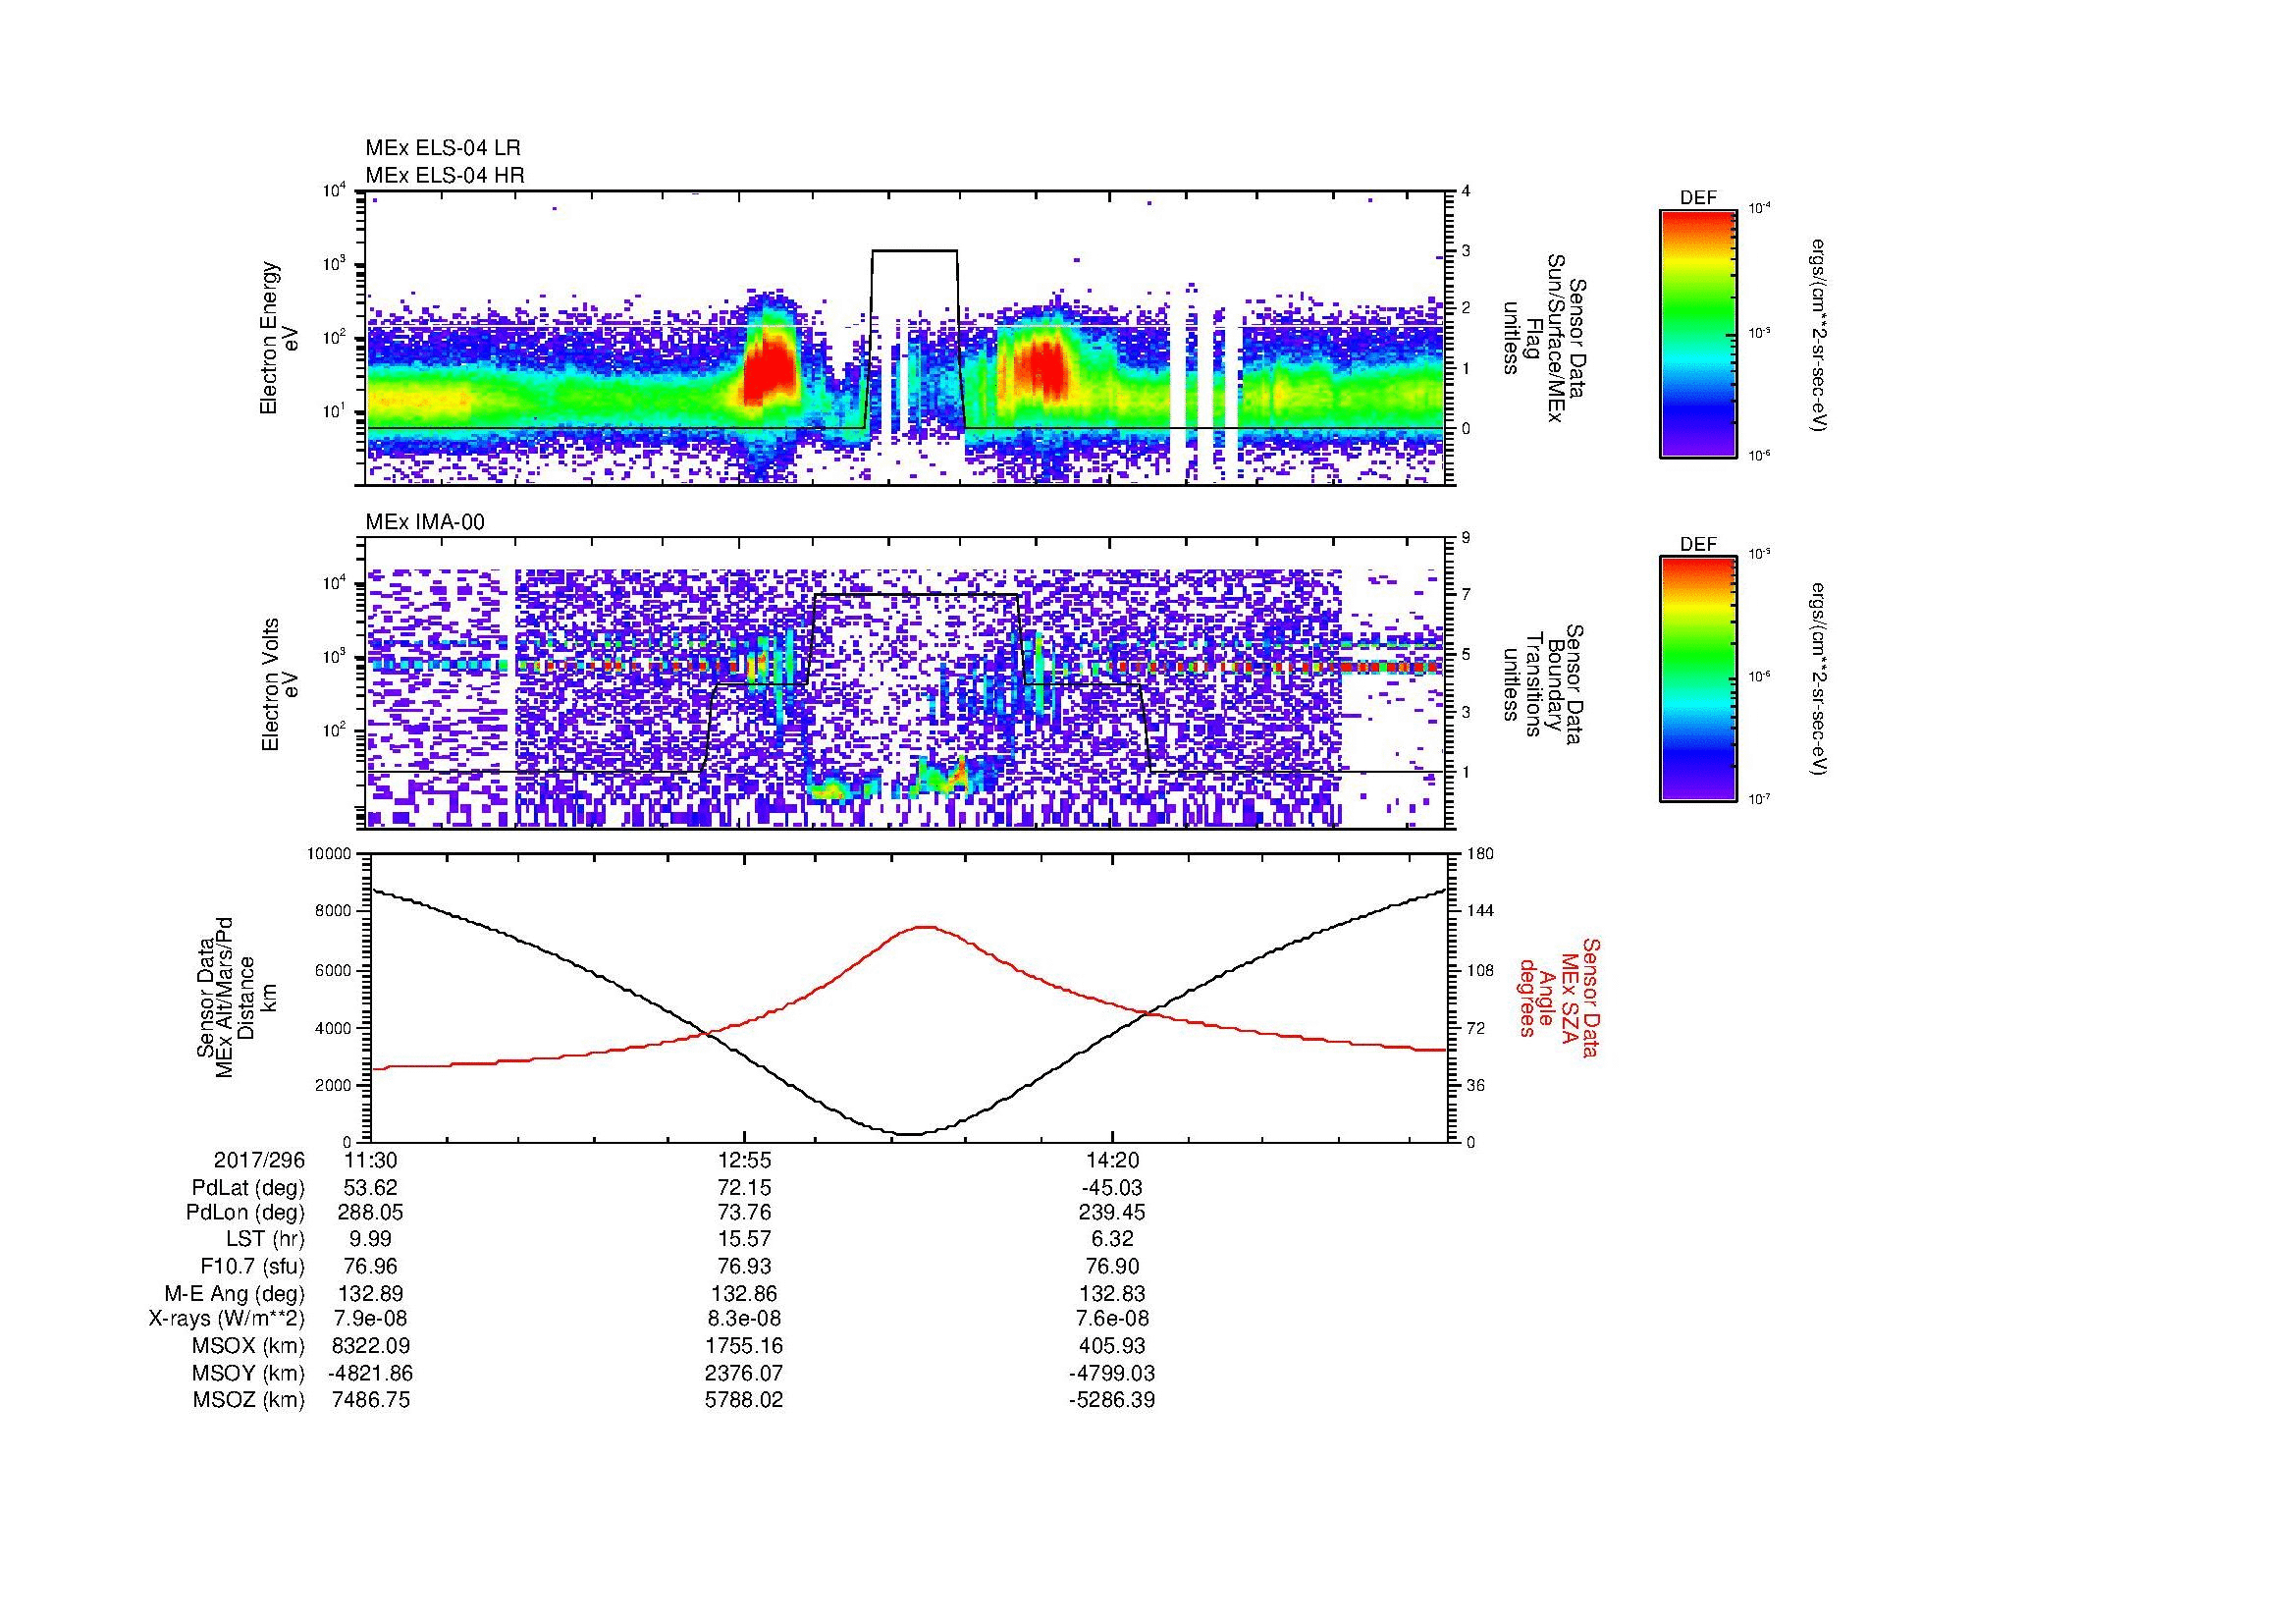Click M-E Ang value 132.86
The height and width of the screenshot is (1623, 2296).
(x=744, y=1293)
